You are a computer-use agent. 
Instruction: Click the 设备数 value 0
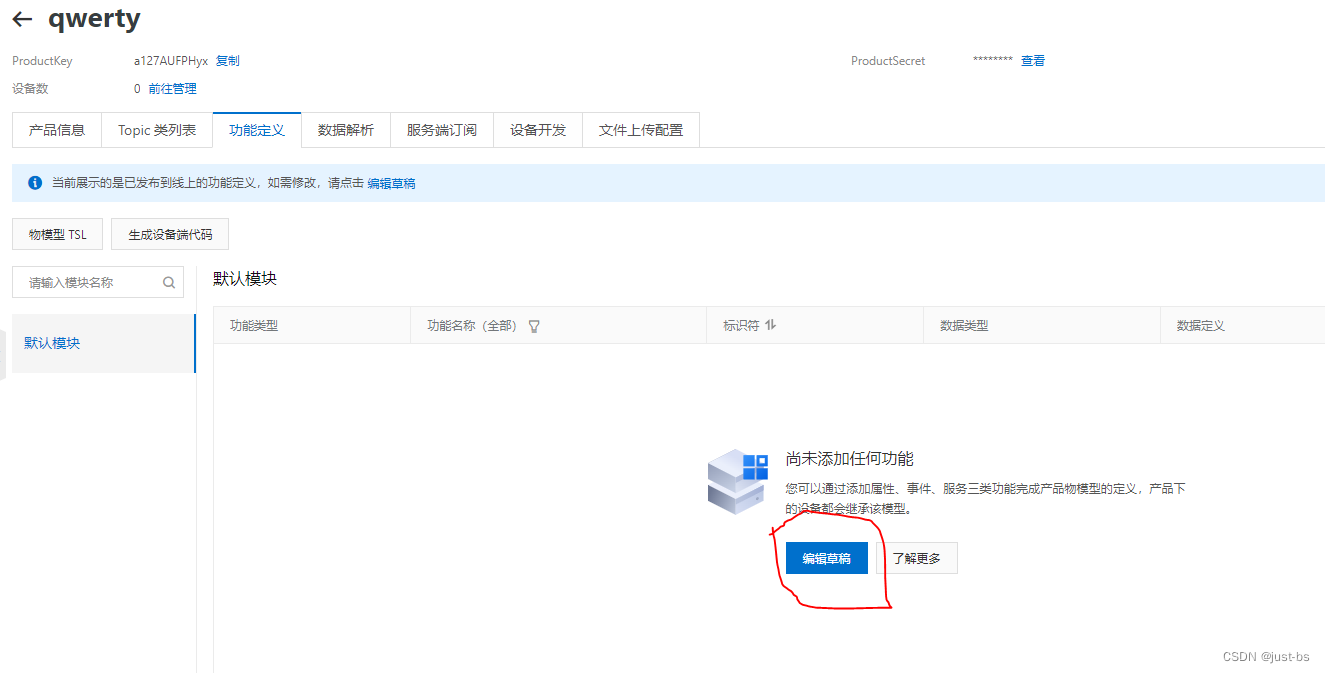click(x=137, y=89)
